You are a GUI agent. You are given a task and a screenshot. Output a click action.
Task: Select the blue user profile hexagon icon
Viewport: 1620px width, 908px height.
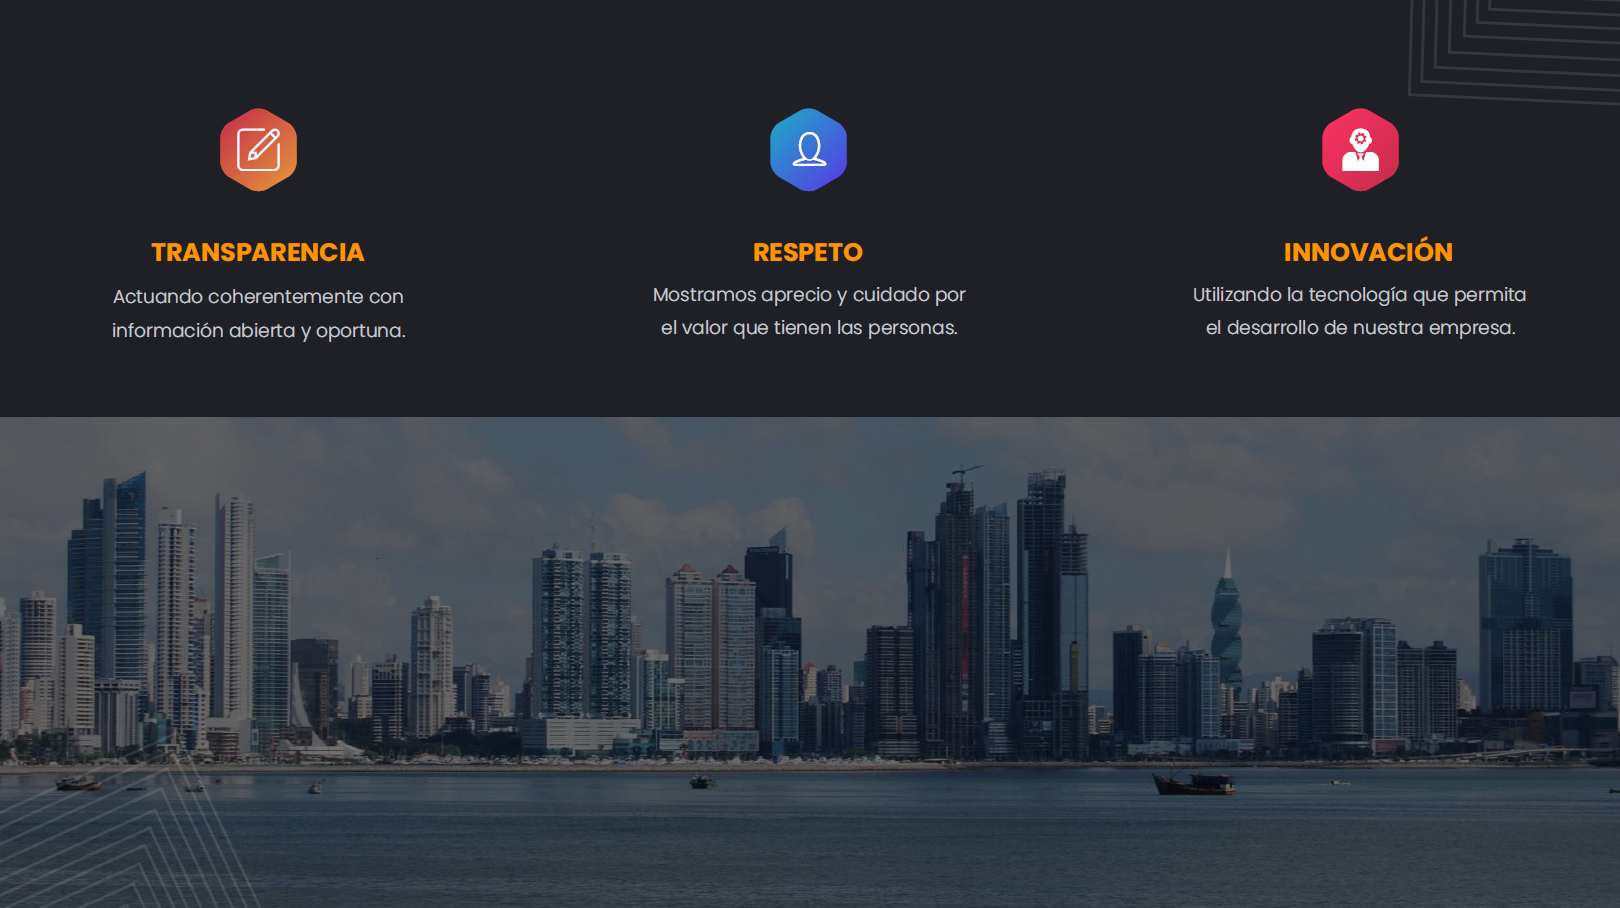click(x=809, y=150)
